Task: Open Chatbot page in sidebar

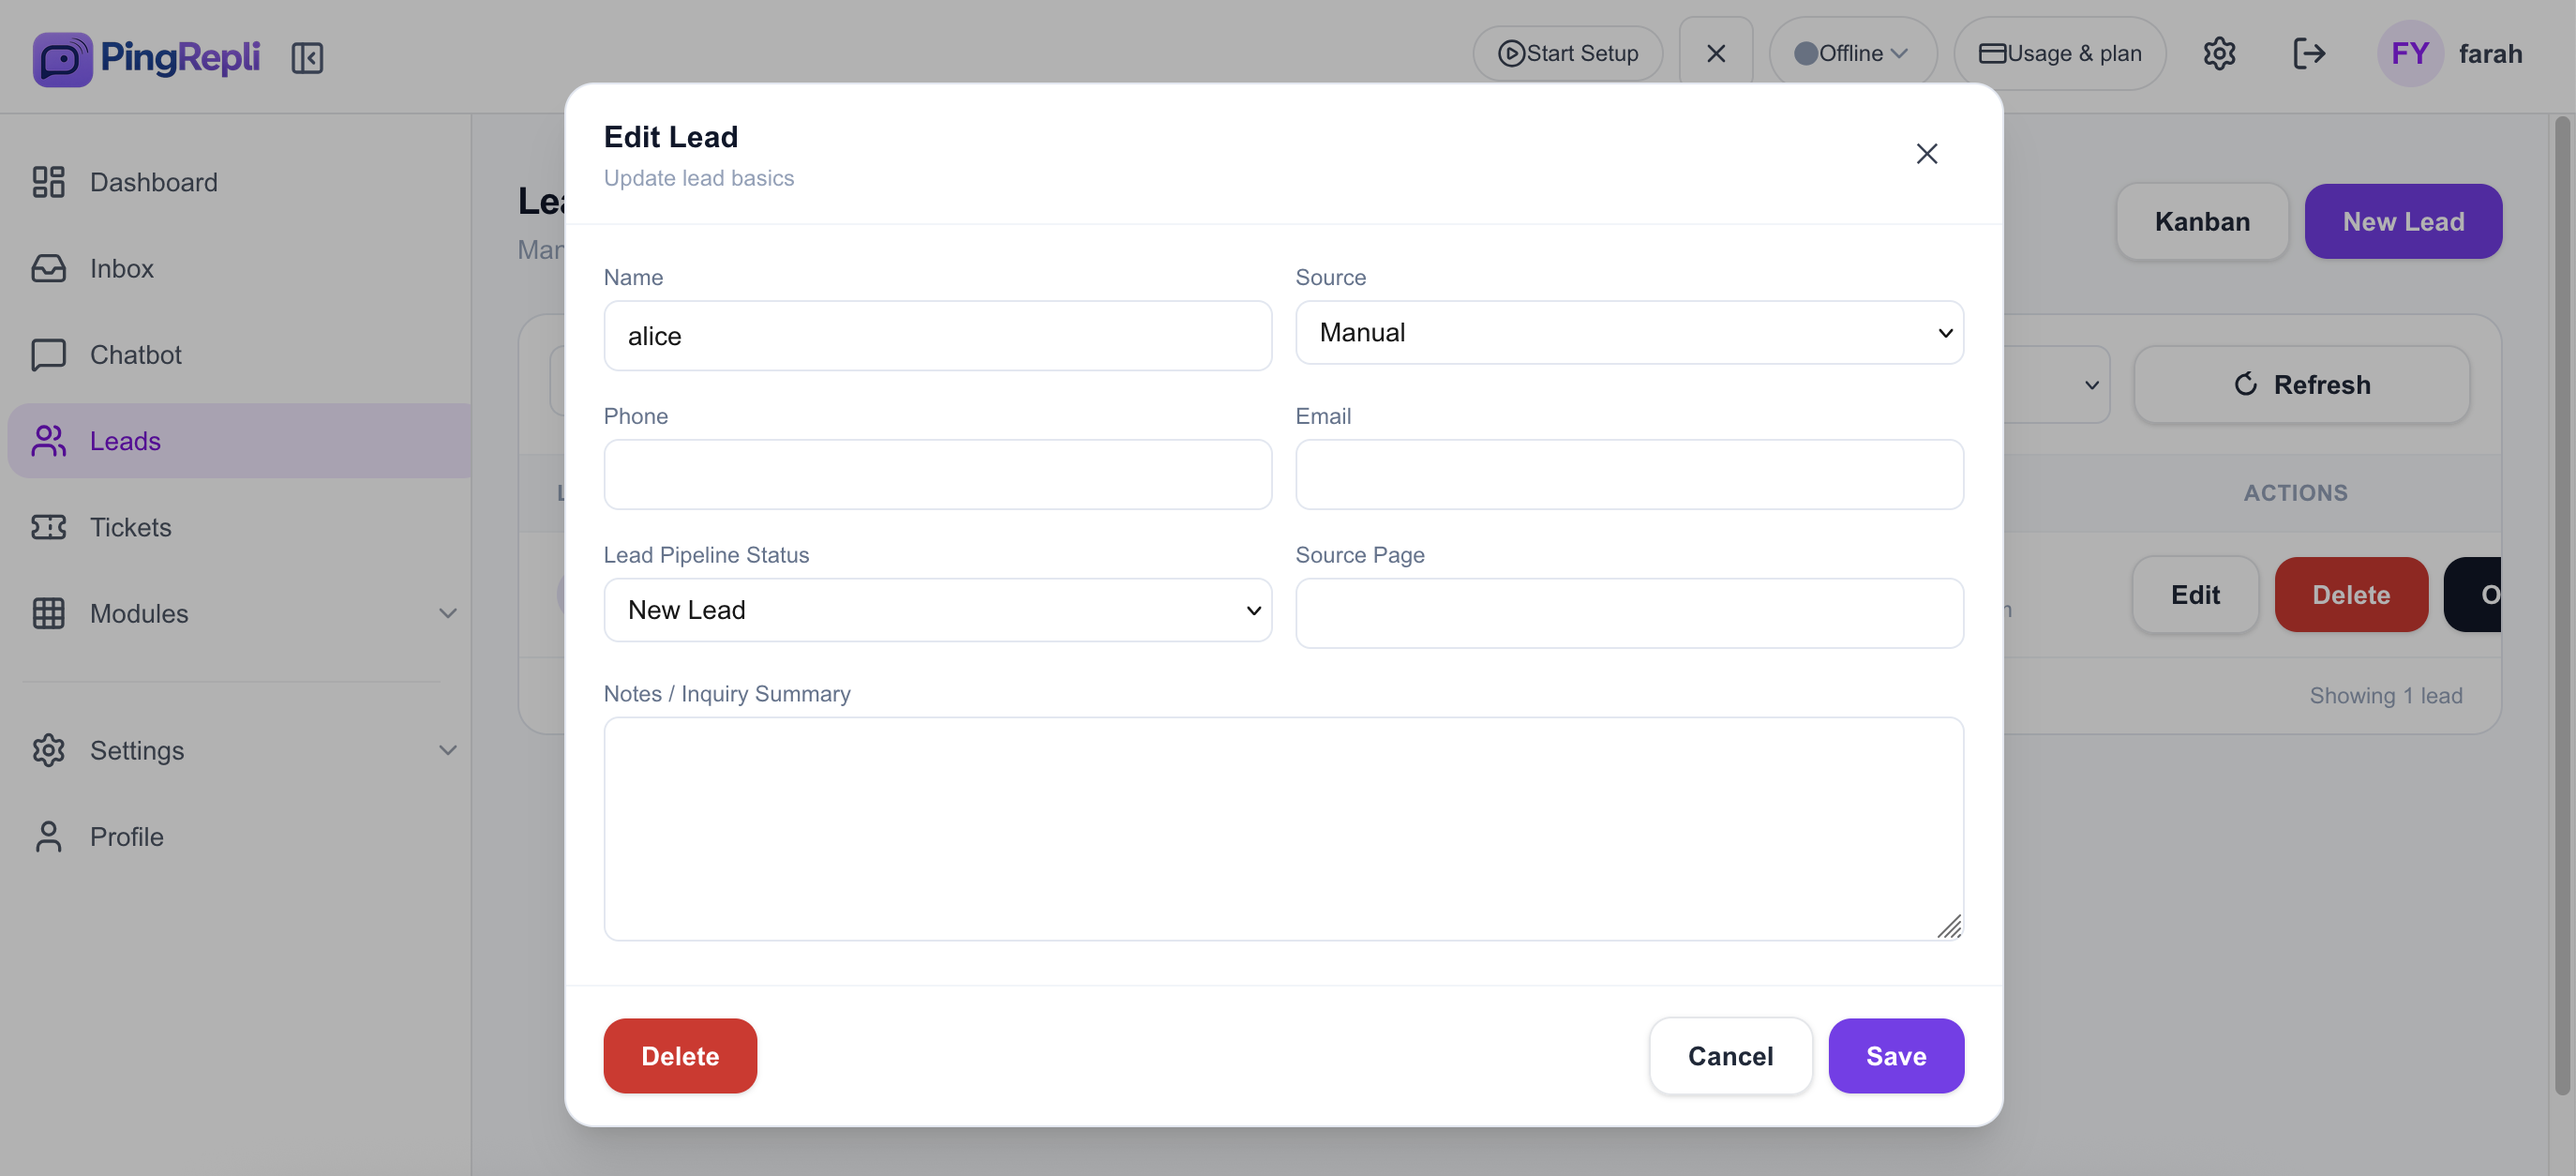Action: [239, 355]
